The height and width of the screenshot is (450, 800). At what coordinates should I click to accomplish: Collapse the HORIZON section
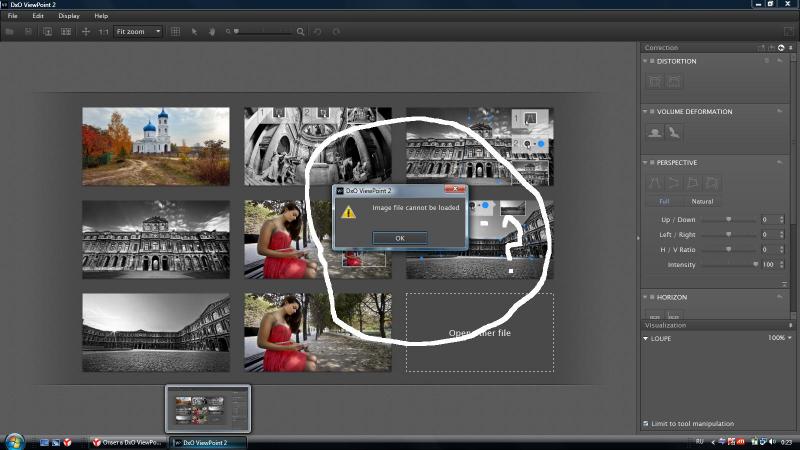coord(645,297)
